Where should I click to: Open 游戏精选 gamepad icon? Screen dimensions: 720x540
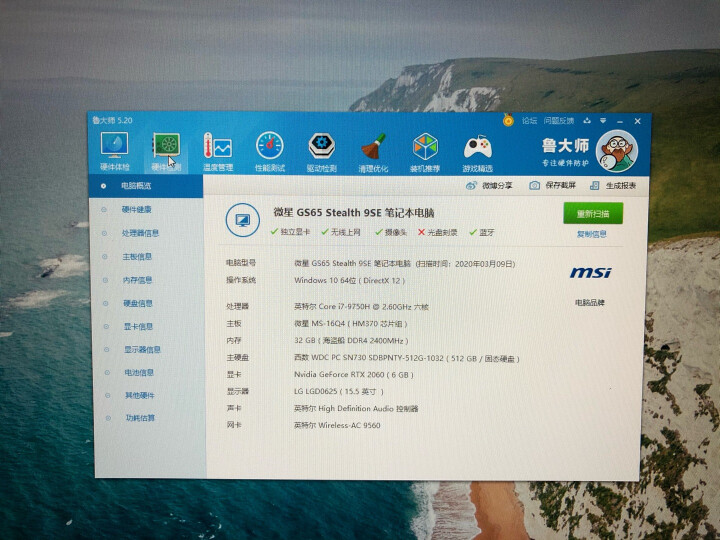pos(477,153)
